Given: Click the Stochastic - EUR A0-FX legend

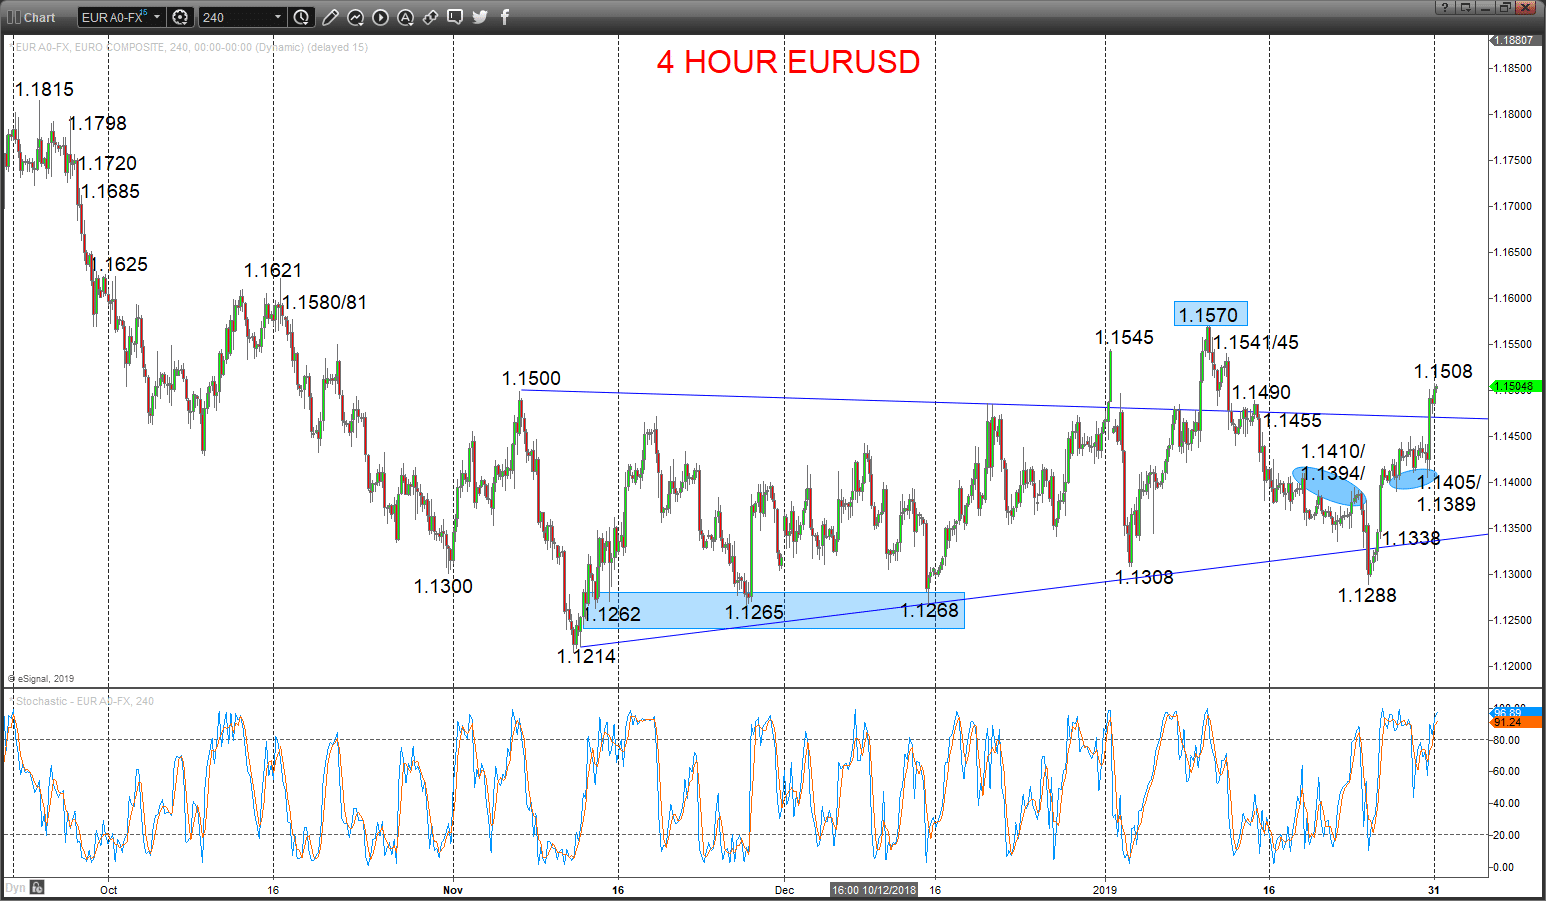Looking at the screenshot, I should 82,701.
